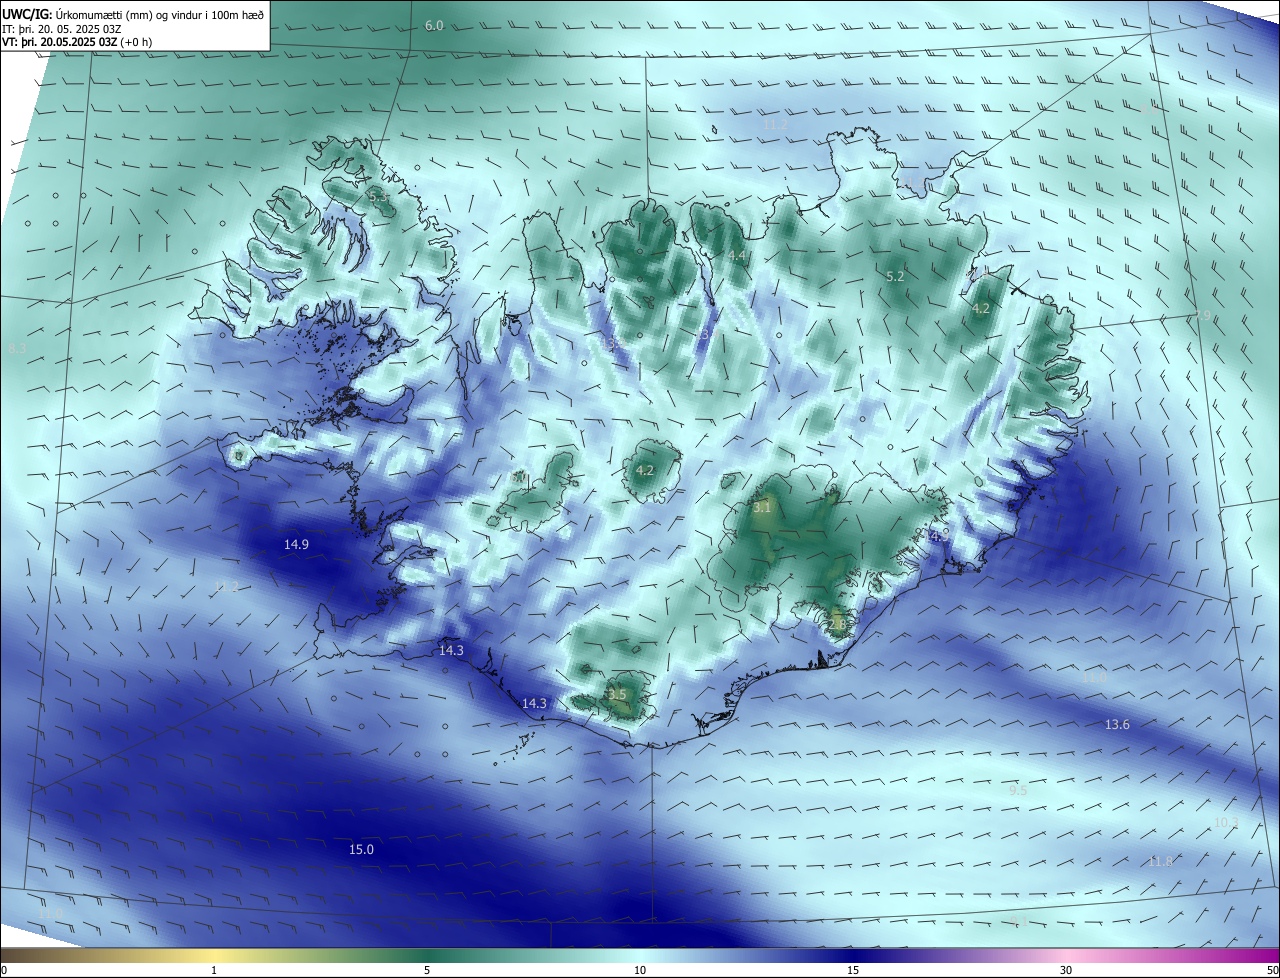
Task: Click the 7.9 value label
Action: 1202,316
